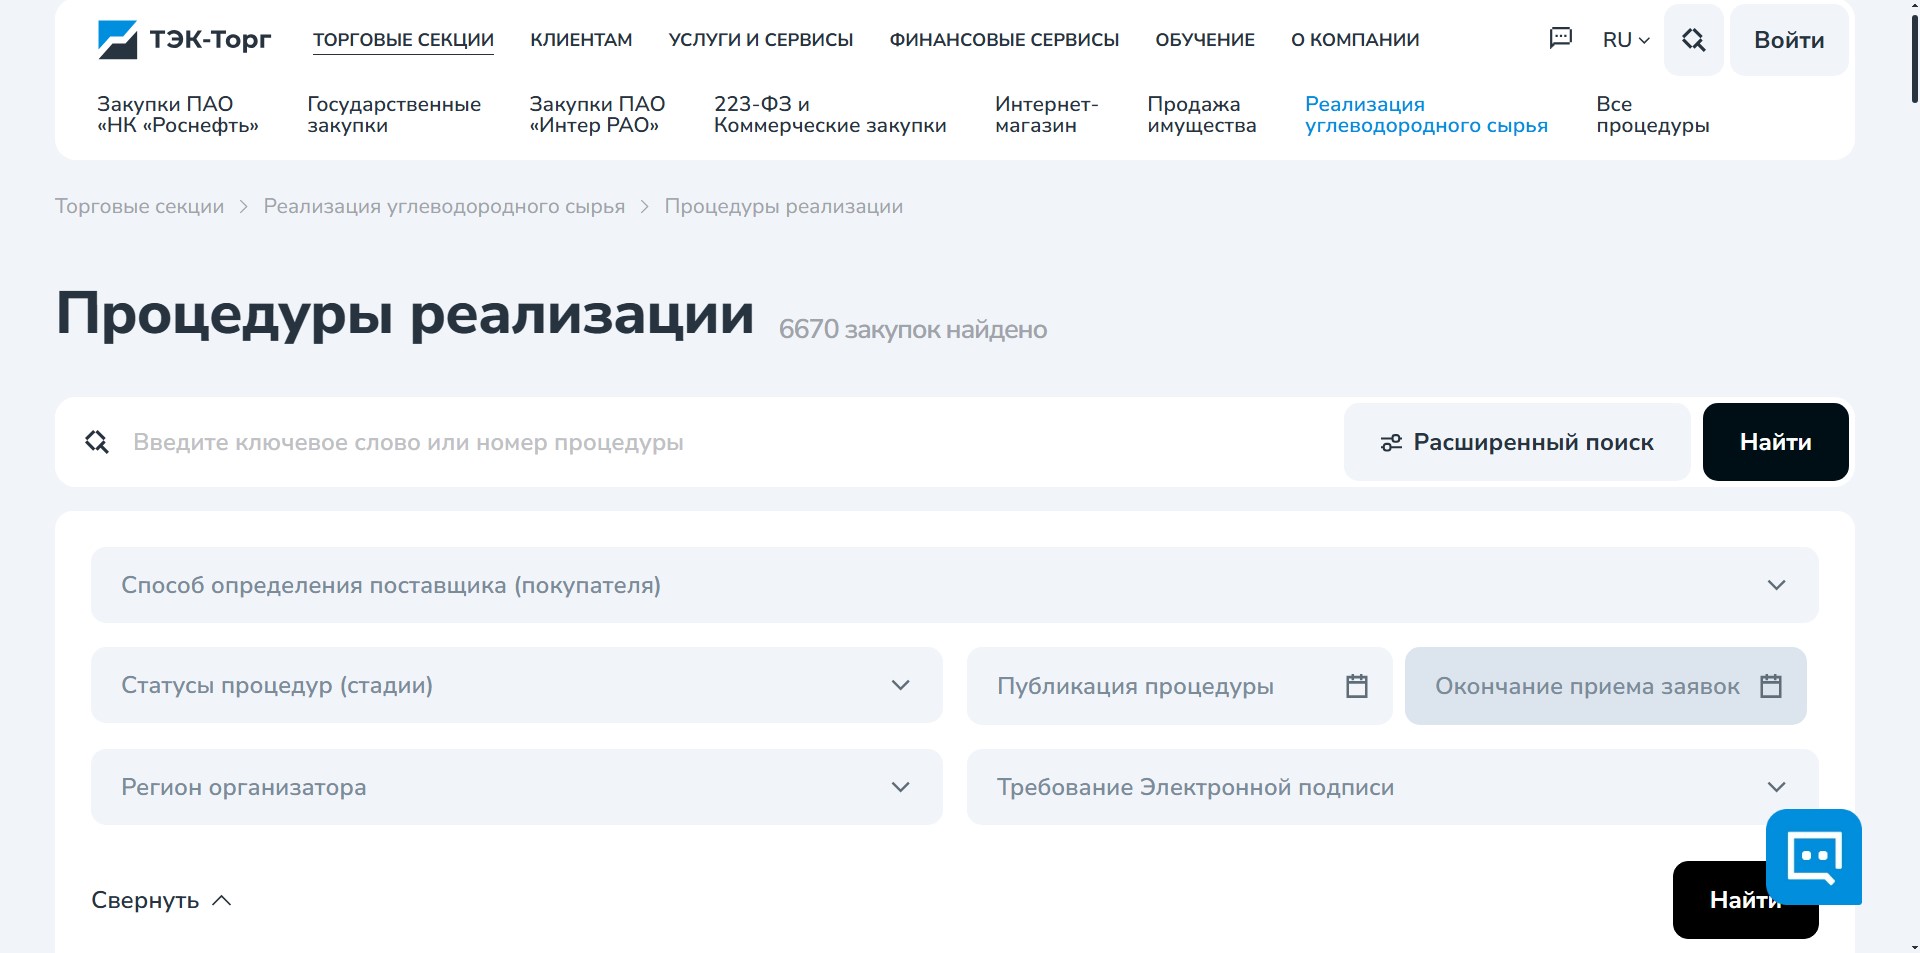Go to Закупки ПАО «НК «Роснефть» section
The width and height of the screenshot is (1920, 953).
(178, 115)
